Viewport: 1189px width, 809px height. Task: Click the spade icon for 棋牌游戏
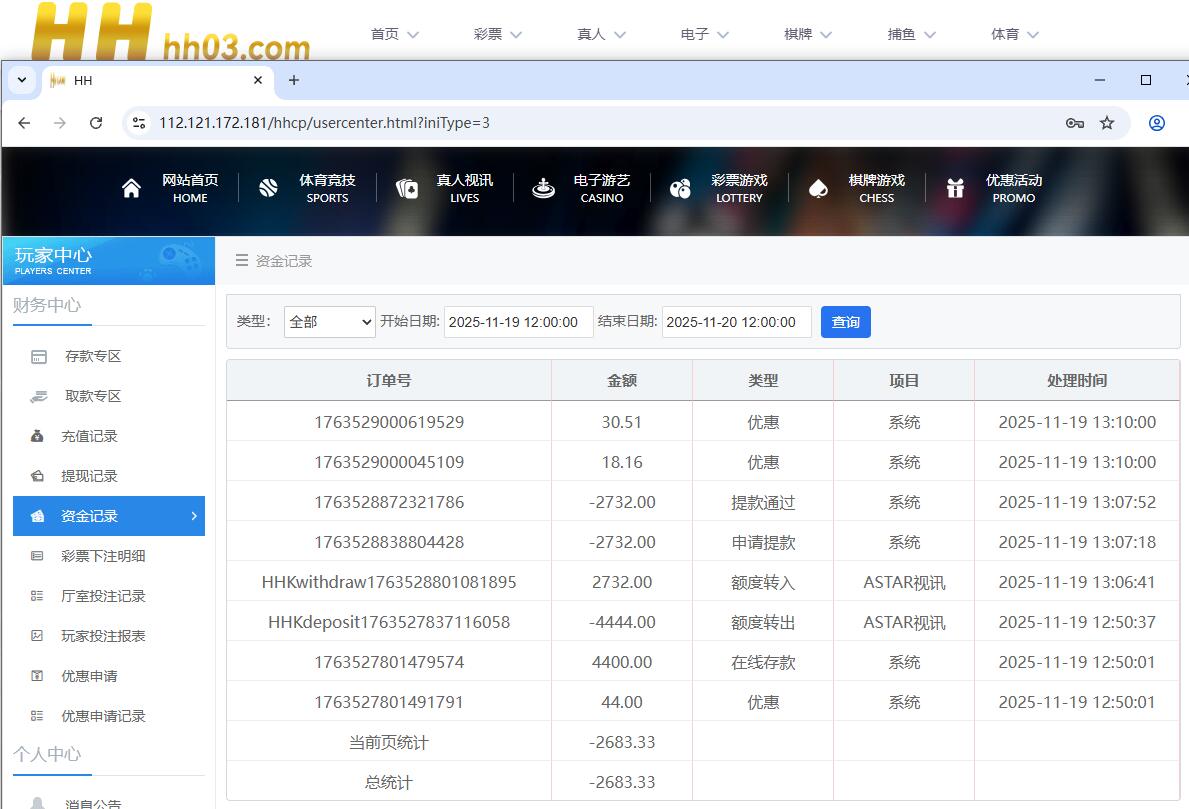point(818,189)
